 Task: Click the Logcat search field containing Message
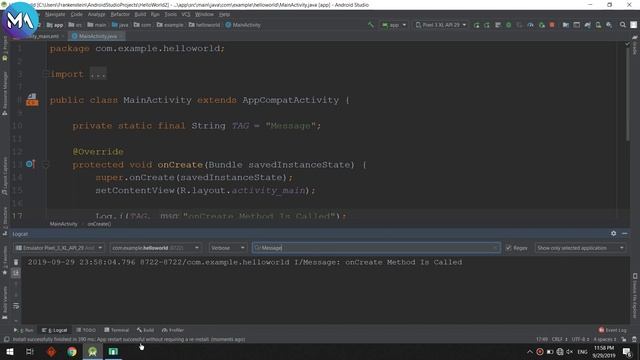pos(376,248)
